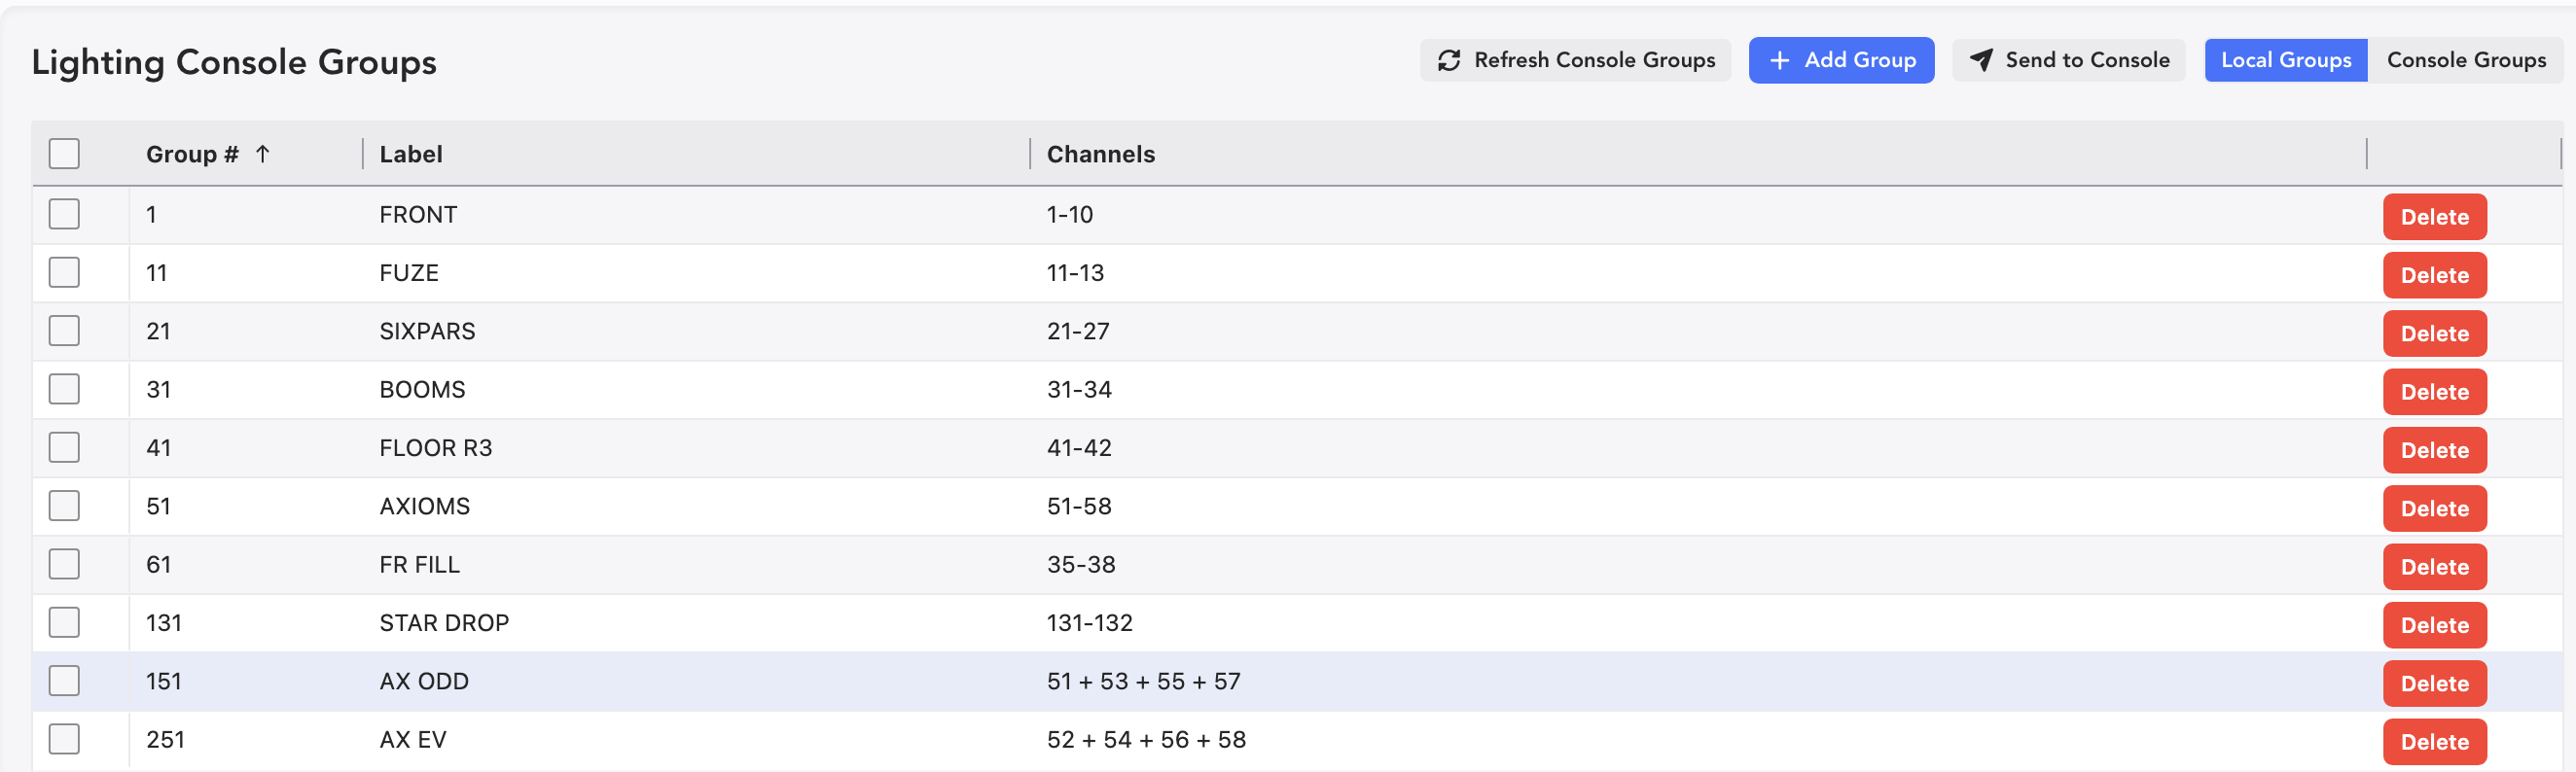Check the box for FRONT group
The height and width of the screenshot is (772, 2576).
coord(64,214)
